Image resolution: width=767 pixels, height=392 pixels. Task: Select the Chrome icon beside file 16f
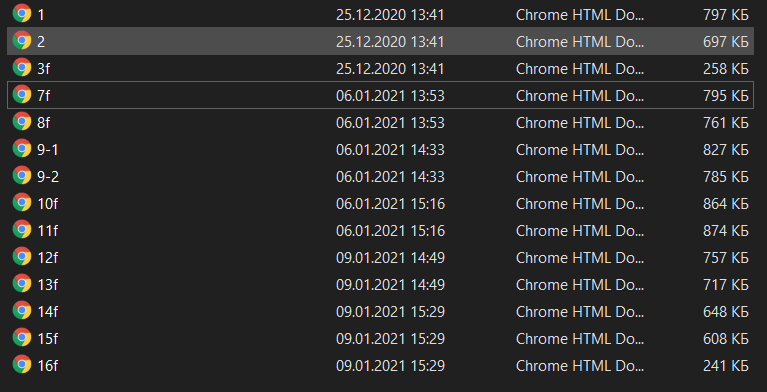pos(22,364)
